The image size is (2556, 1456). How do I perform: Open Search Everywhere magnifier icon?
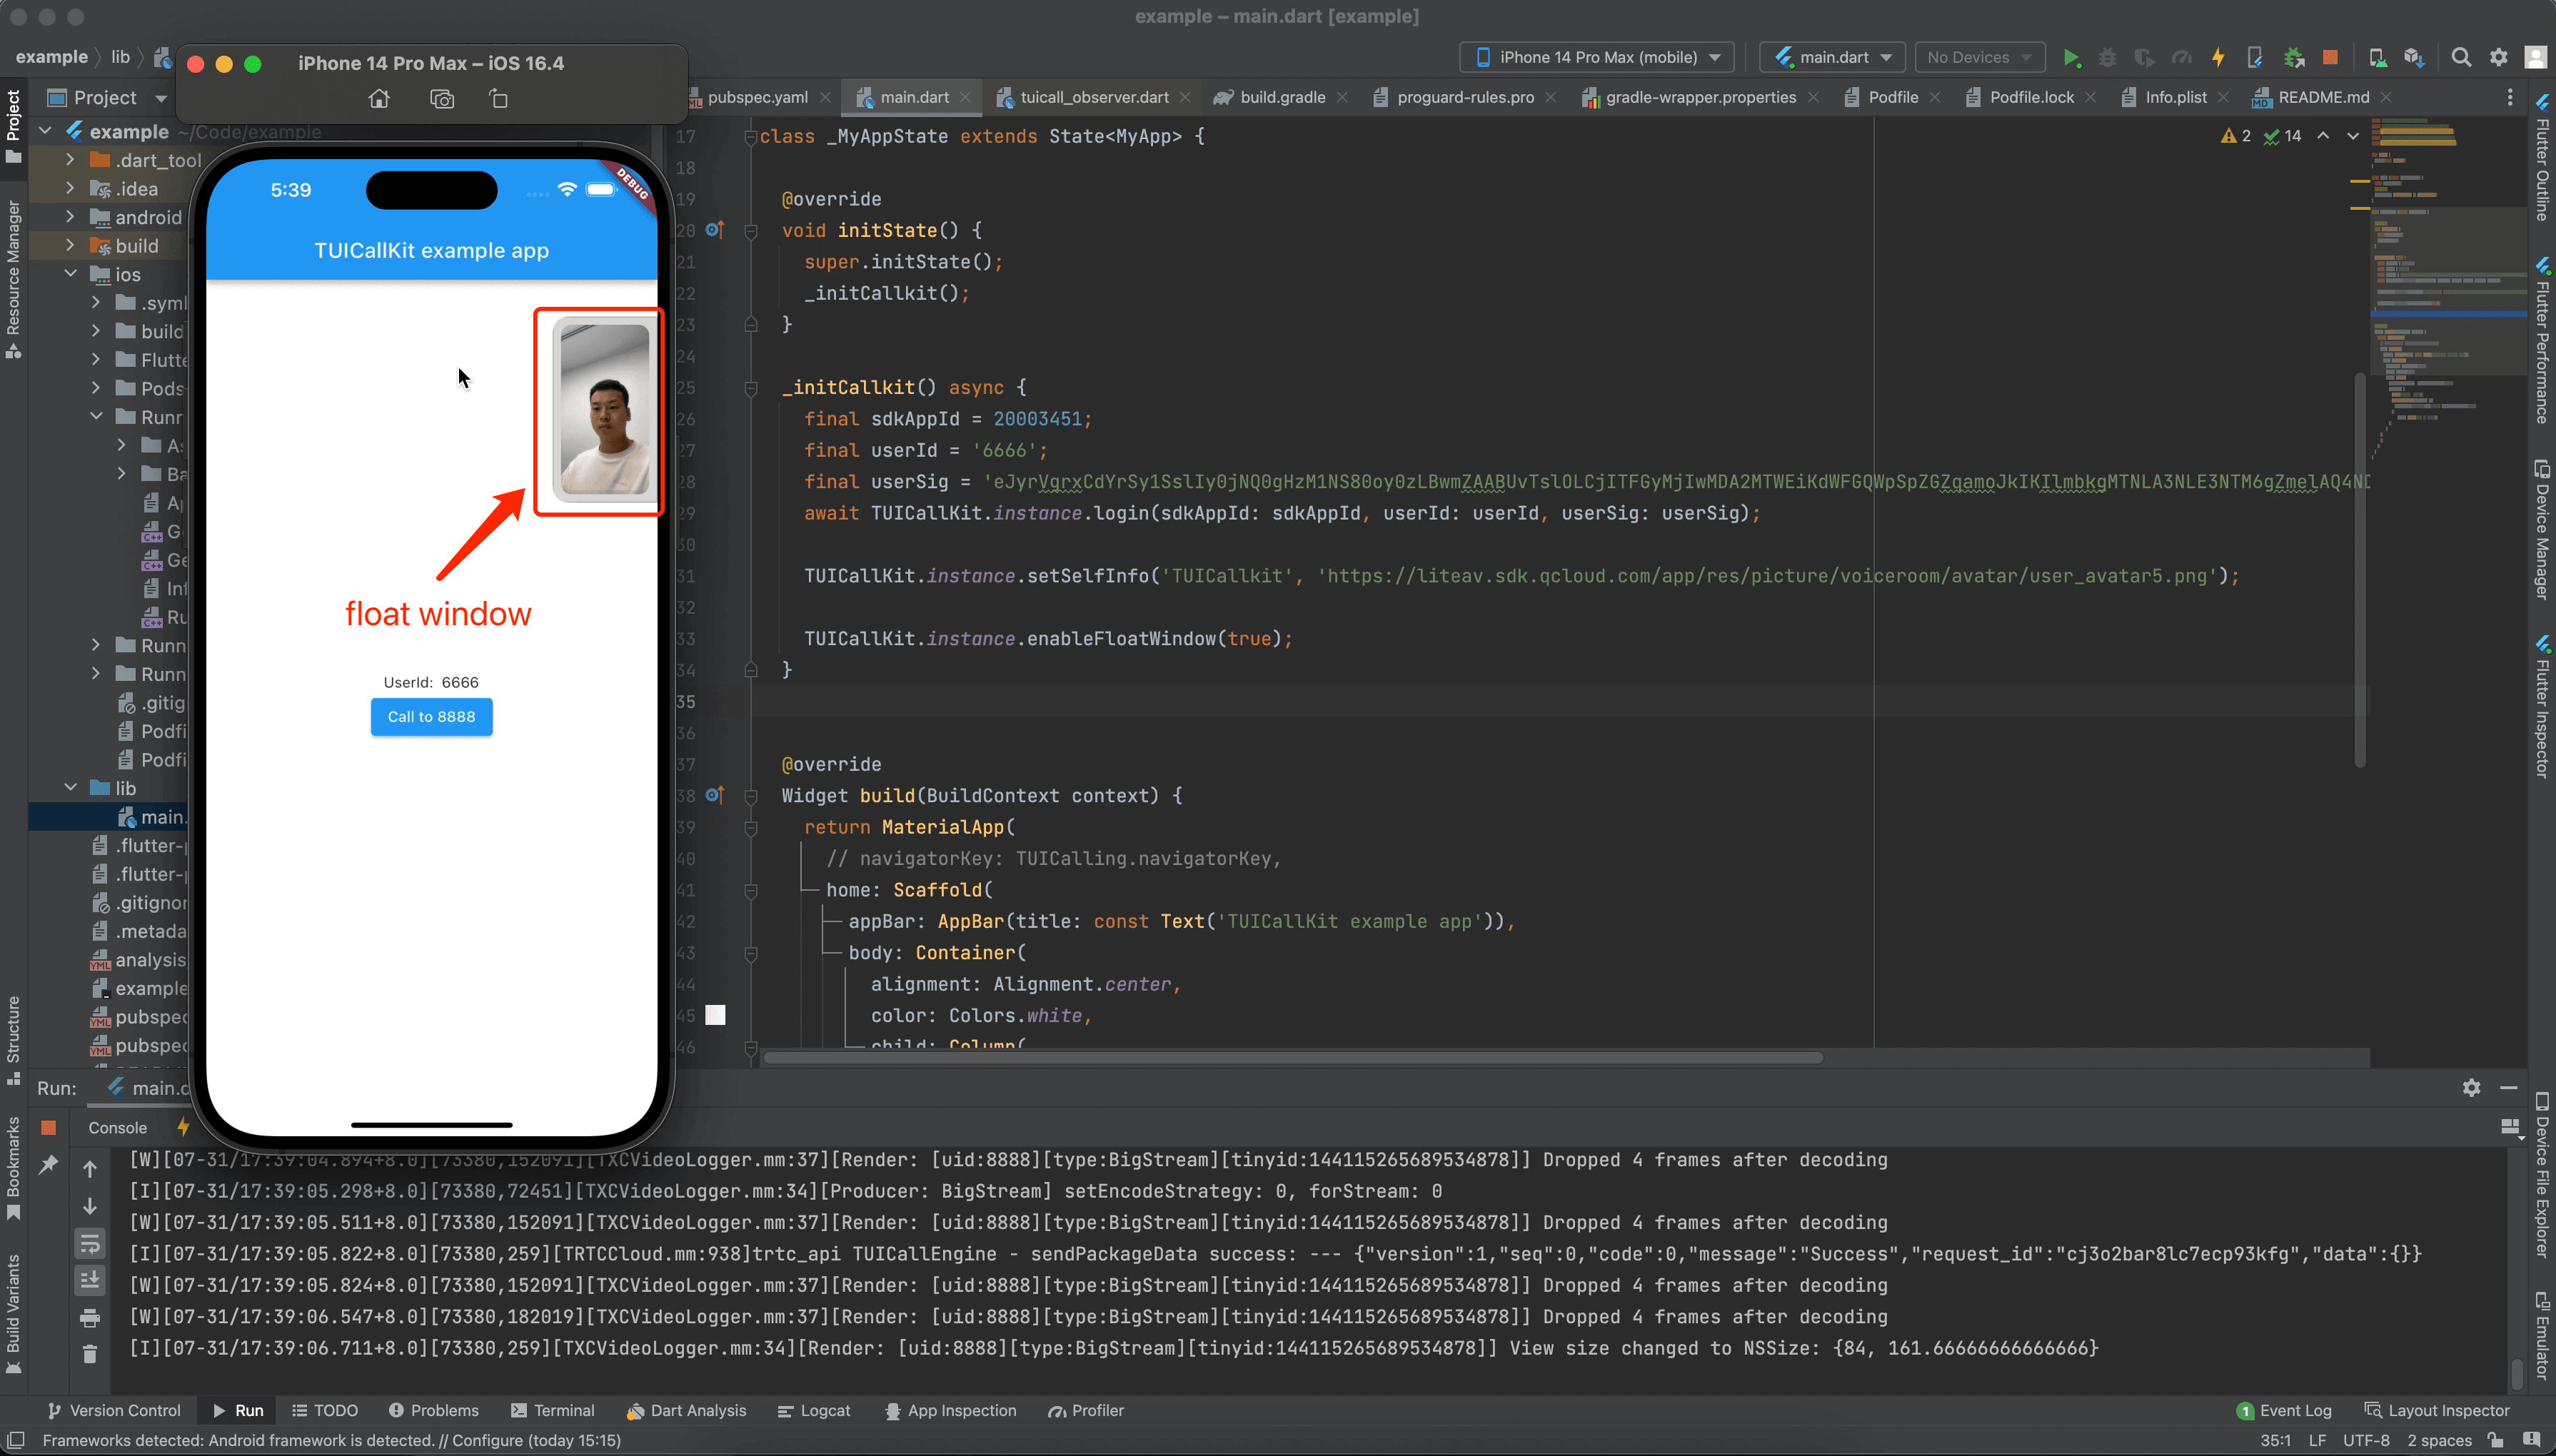2461,58
